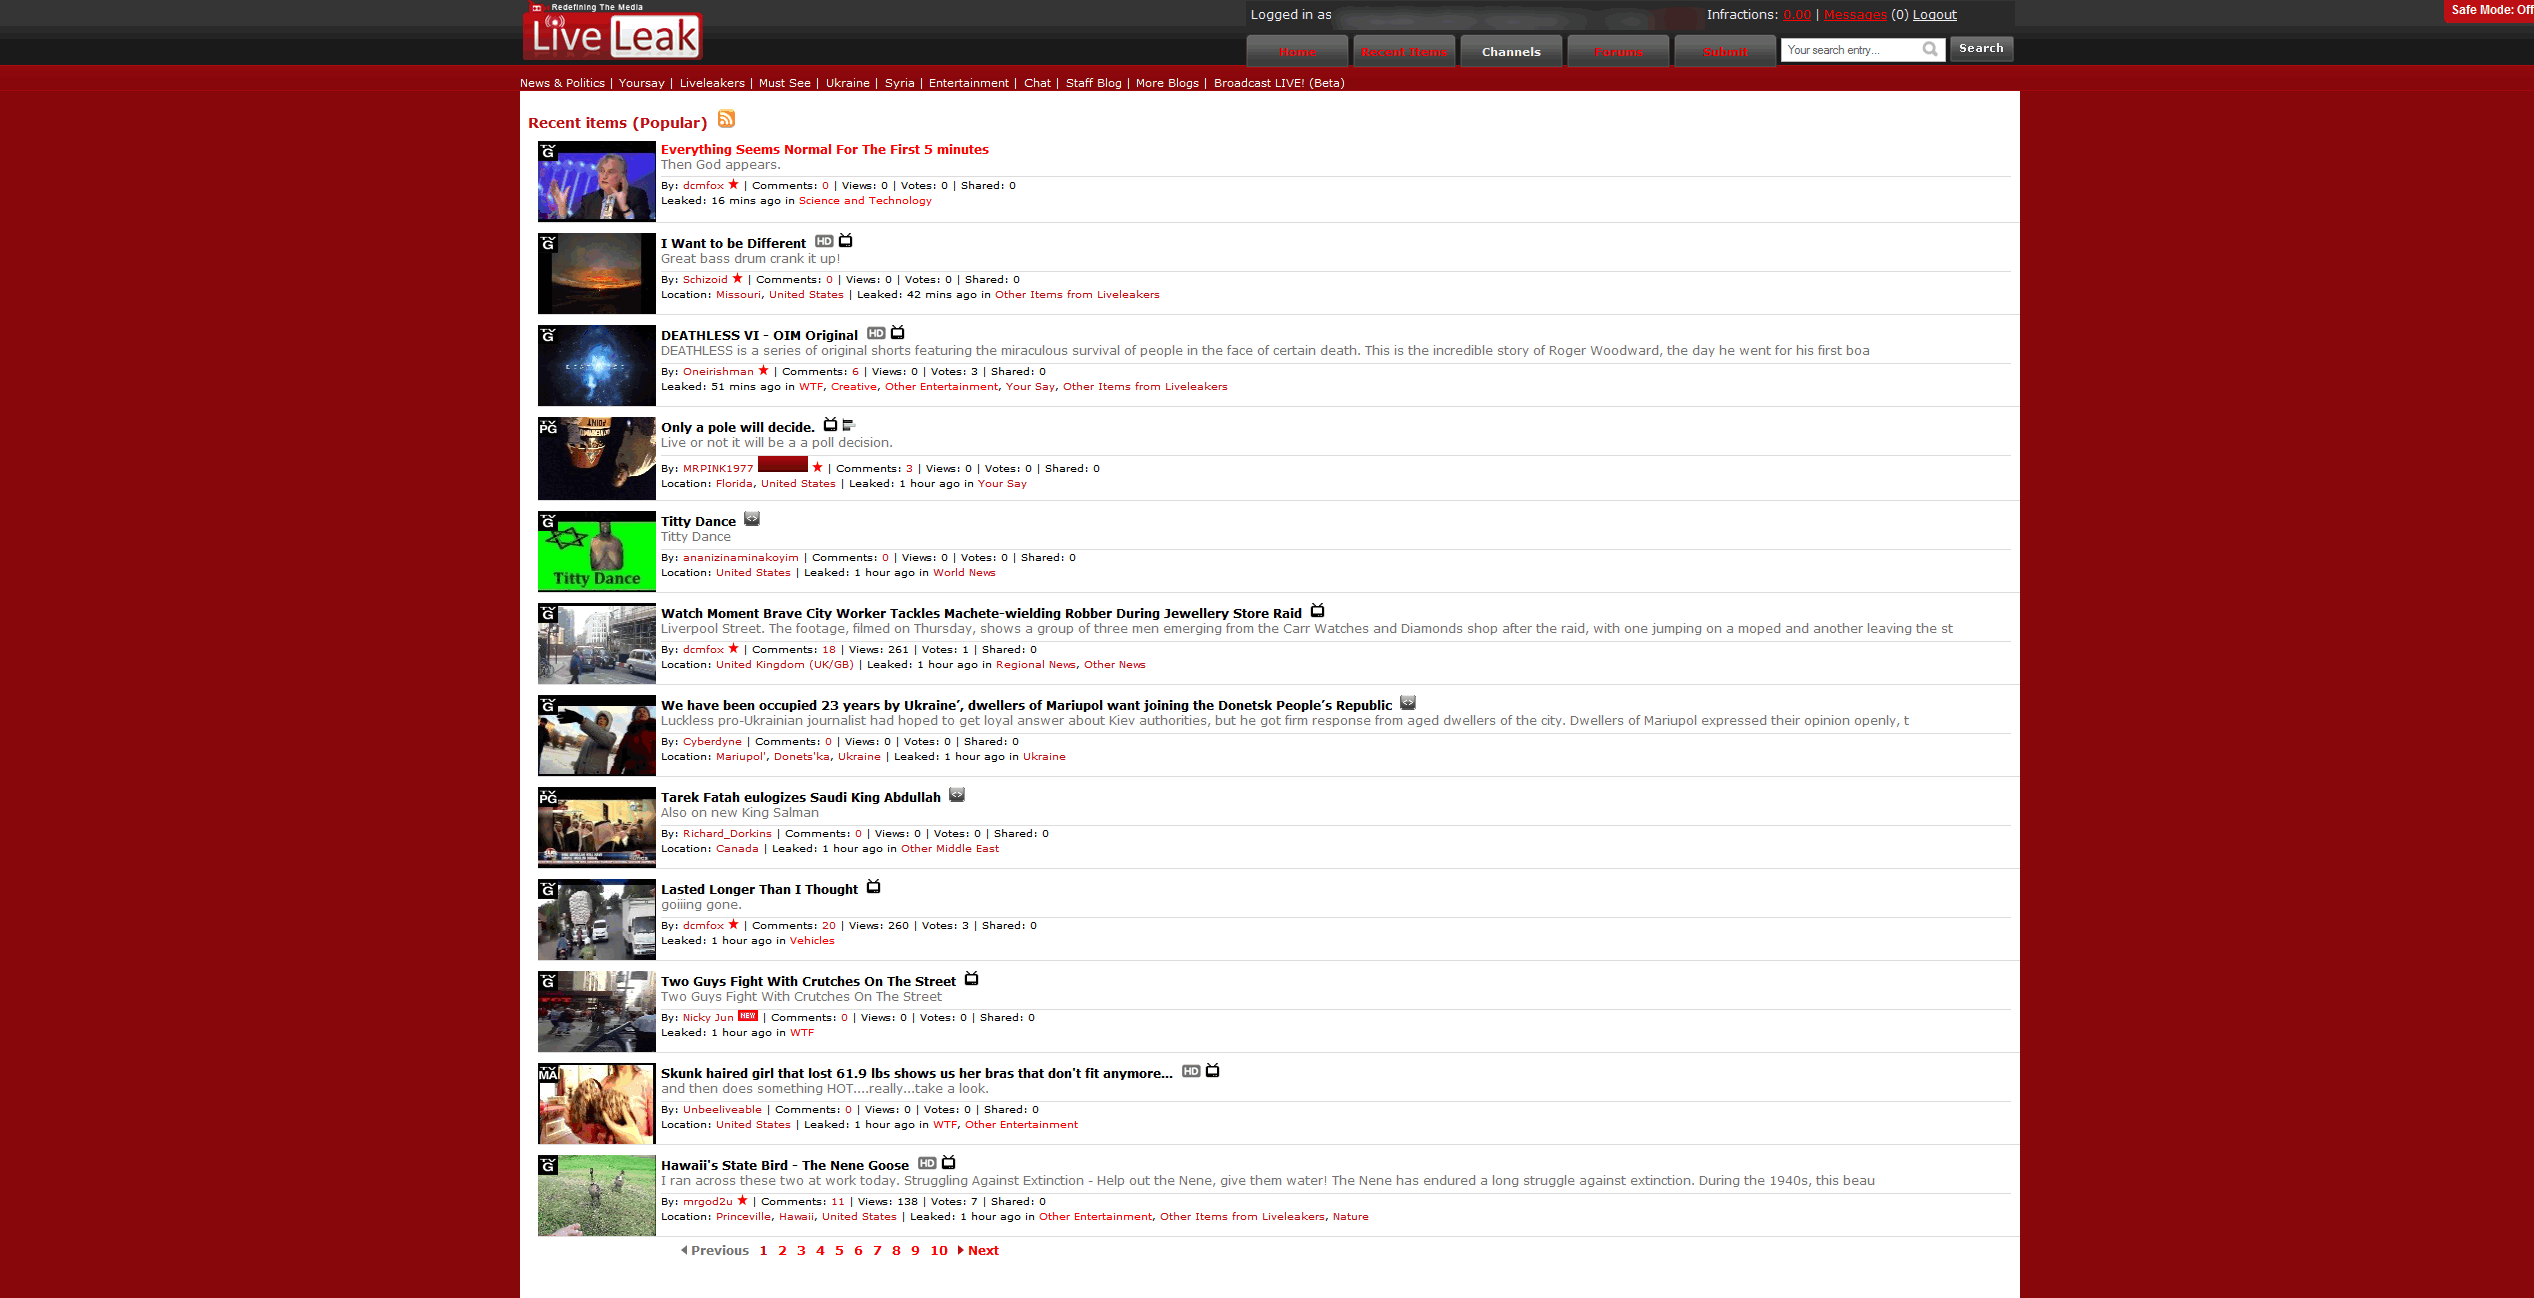Click the LiveLeak logo
Screen dimensions: 2534x1298
(x=612, y=35)
